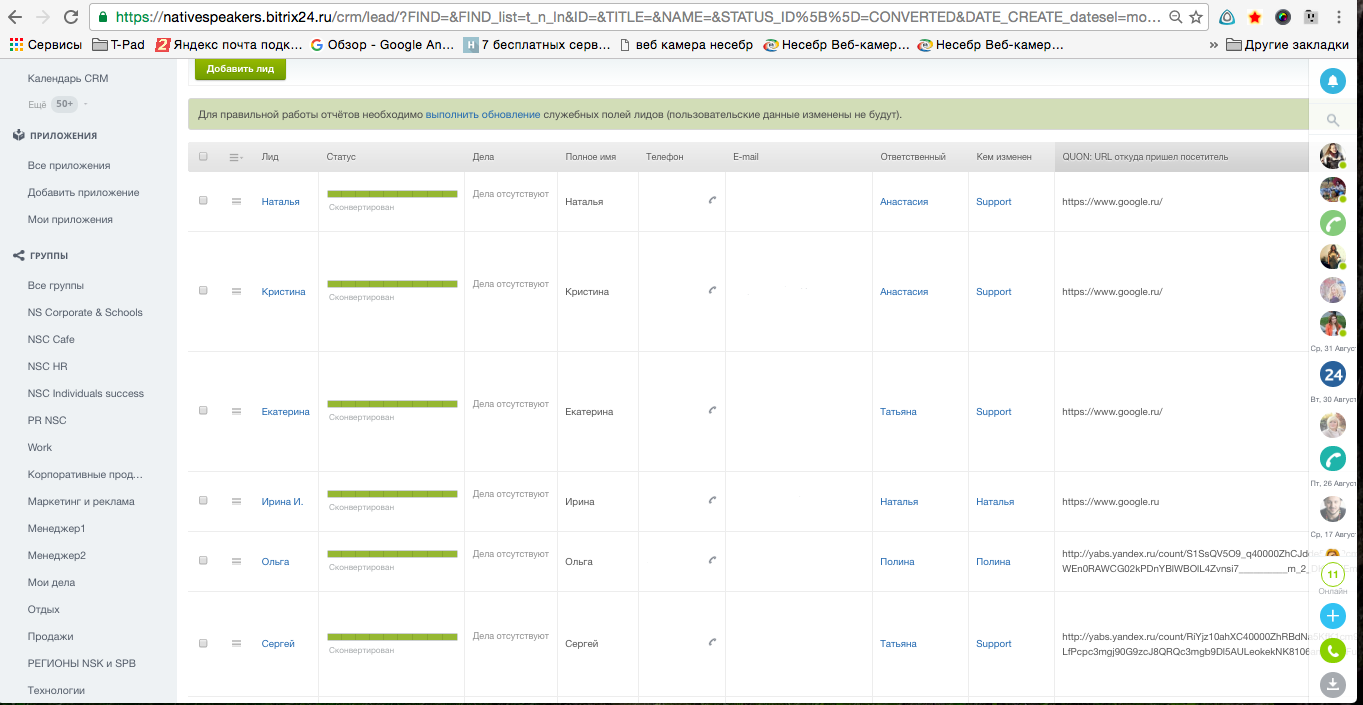Go to Календарь CRM in sidebar
The height and width of the screenshot is (705, 1363).
[68, 78]
